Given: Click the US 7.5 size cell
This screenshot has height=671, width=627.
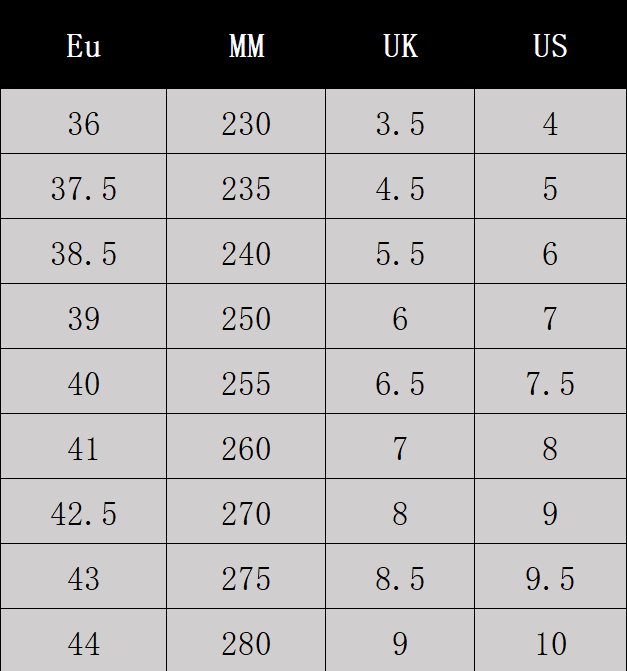Looking at the screenshot, I should 550,383.
